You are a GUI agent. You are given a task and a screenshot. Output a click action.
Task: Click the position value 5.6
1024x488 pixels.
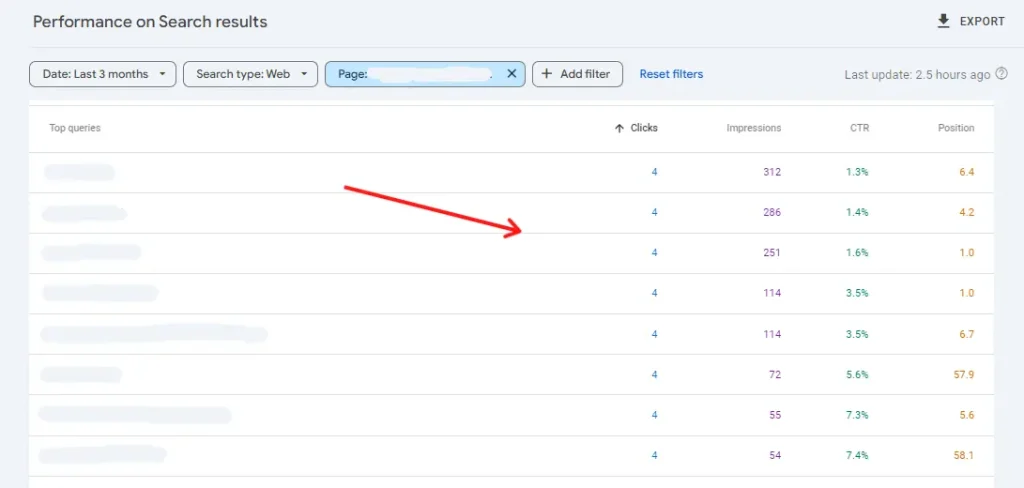click(x=968, y=415)
